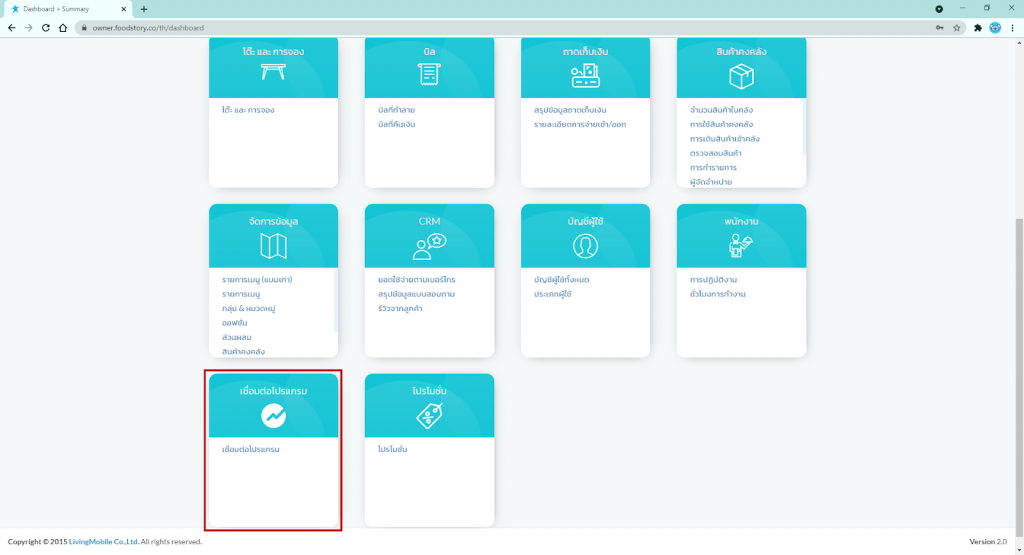The height and width of the screenshot is (555, 1024).
Task: Click the receipt icon in the บิล card
Action: (429, 72)
